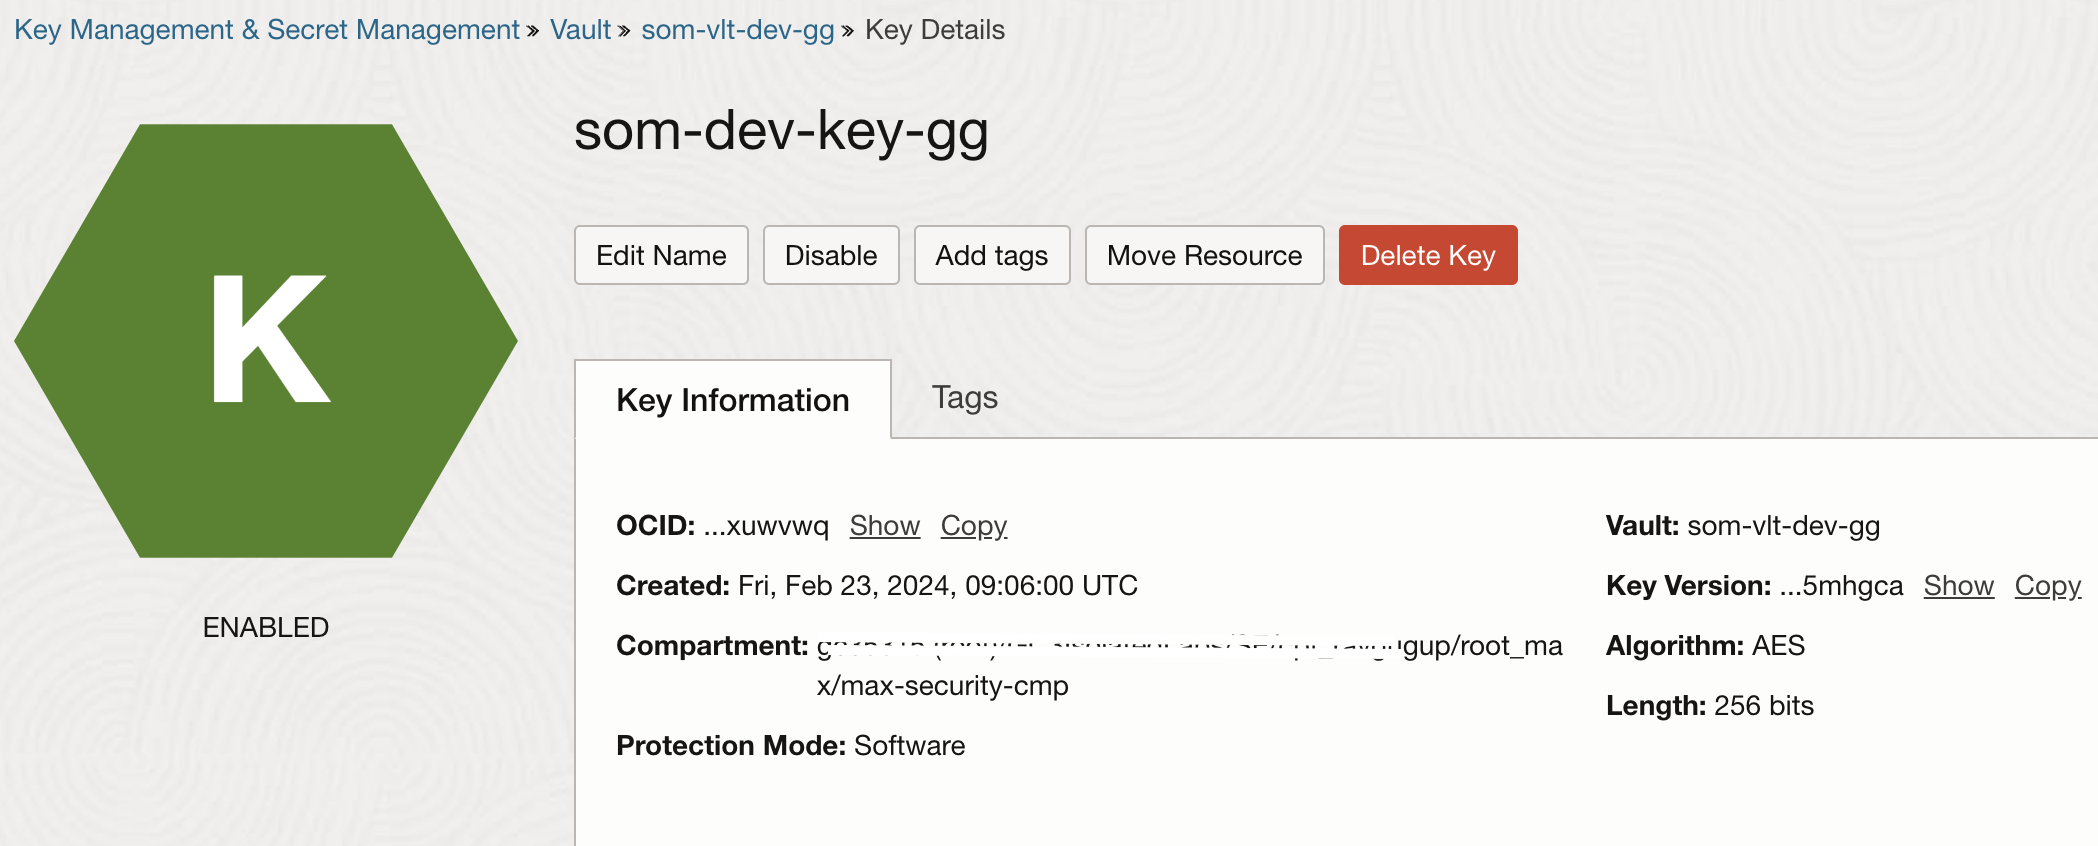Click the red Delete Key button
Screen dimensions: 2098x846
[x=1427, y=256]
